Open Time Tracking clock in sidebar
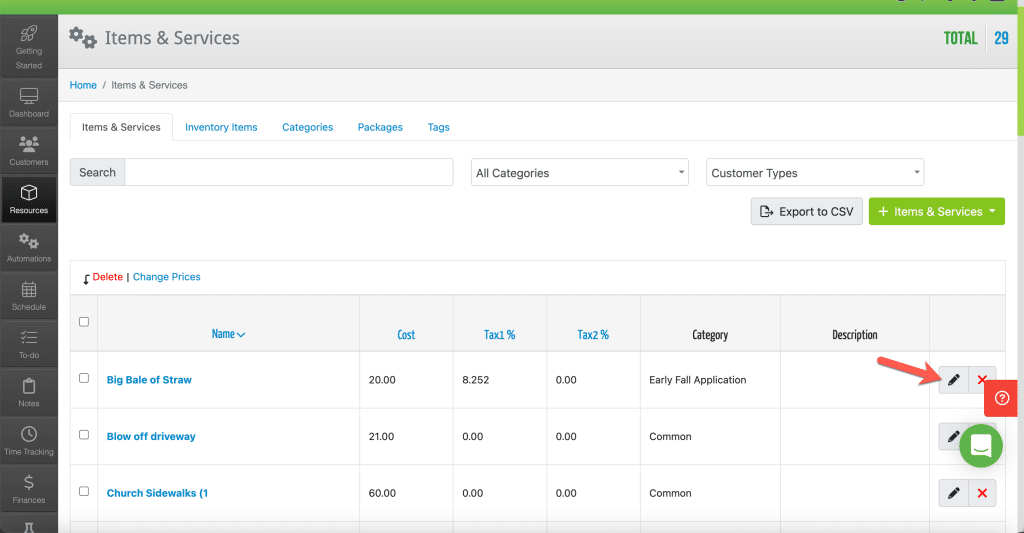Screen dimensions: 1024x533 [29, 441]
